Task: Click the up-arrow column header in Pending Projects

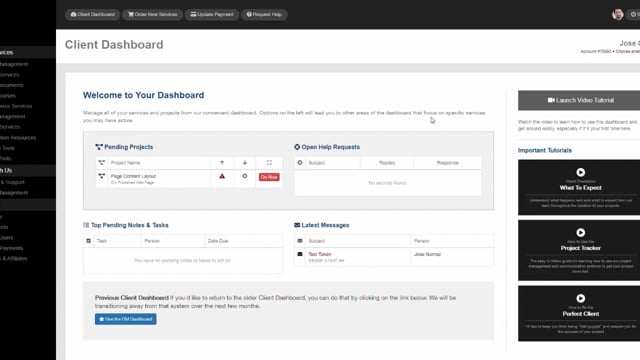Action: 222,162
